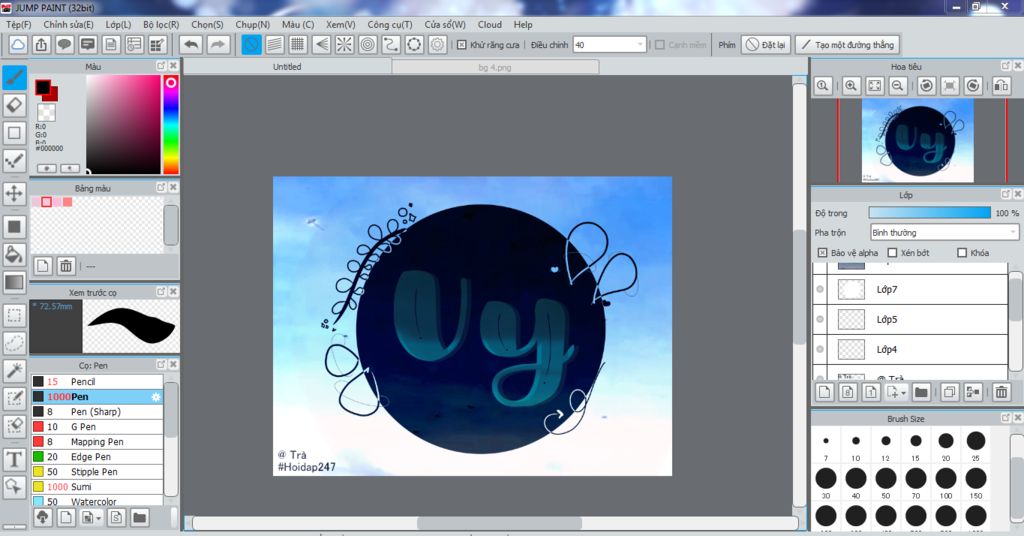Create new folder in layer panel
This screenshot has height=536, width=1024.
point(921,392)
